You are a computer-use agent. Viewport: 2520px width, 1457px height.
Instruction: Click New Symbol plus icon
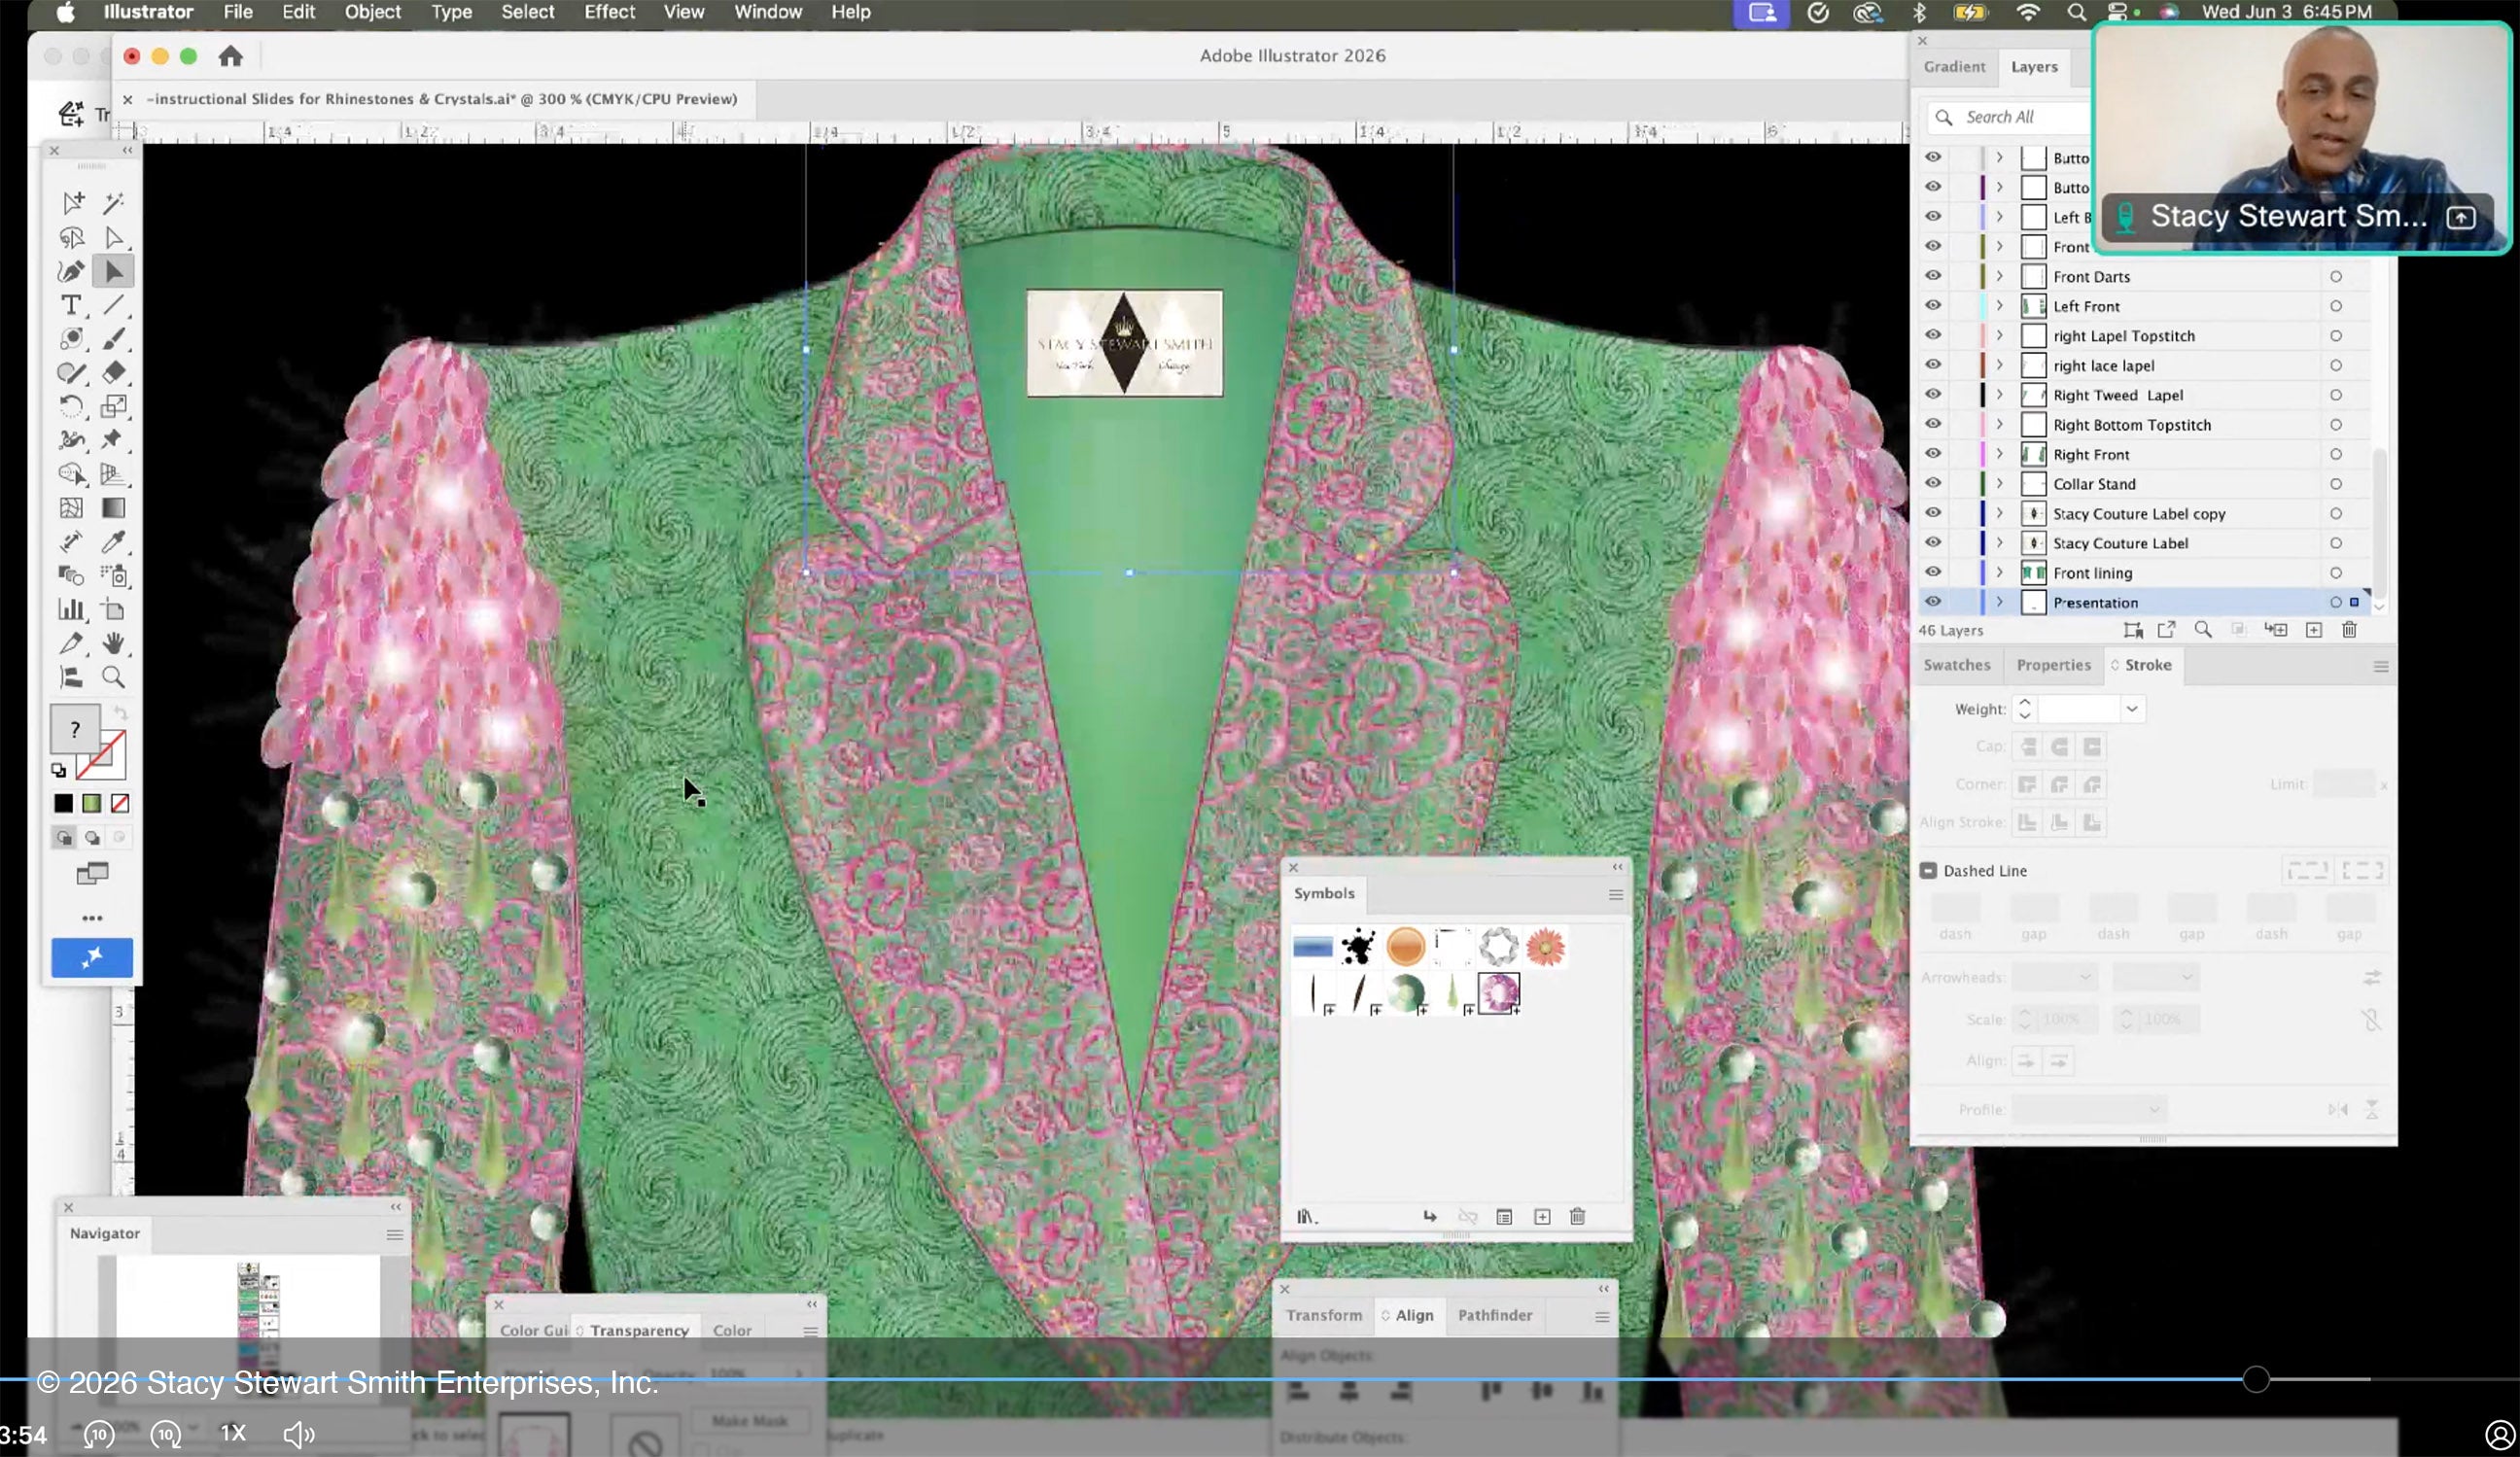coord(1542,1216)
